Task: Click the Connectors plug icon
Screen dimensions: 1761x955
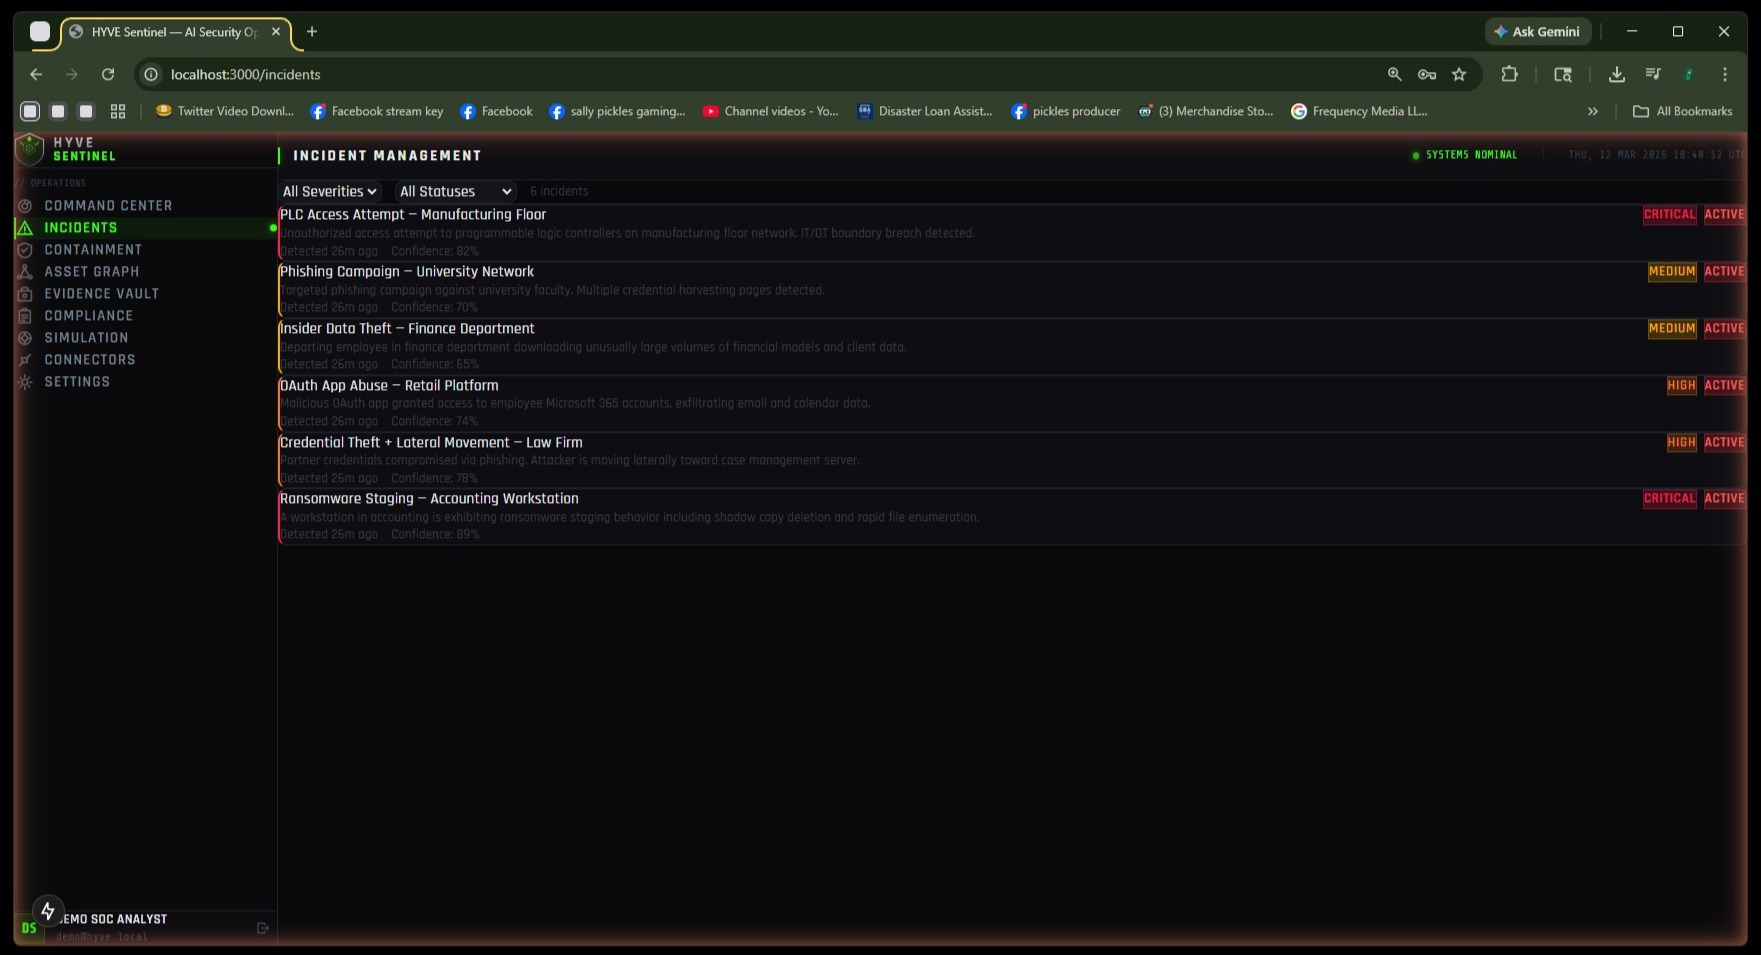Action: coord(25,360)
